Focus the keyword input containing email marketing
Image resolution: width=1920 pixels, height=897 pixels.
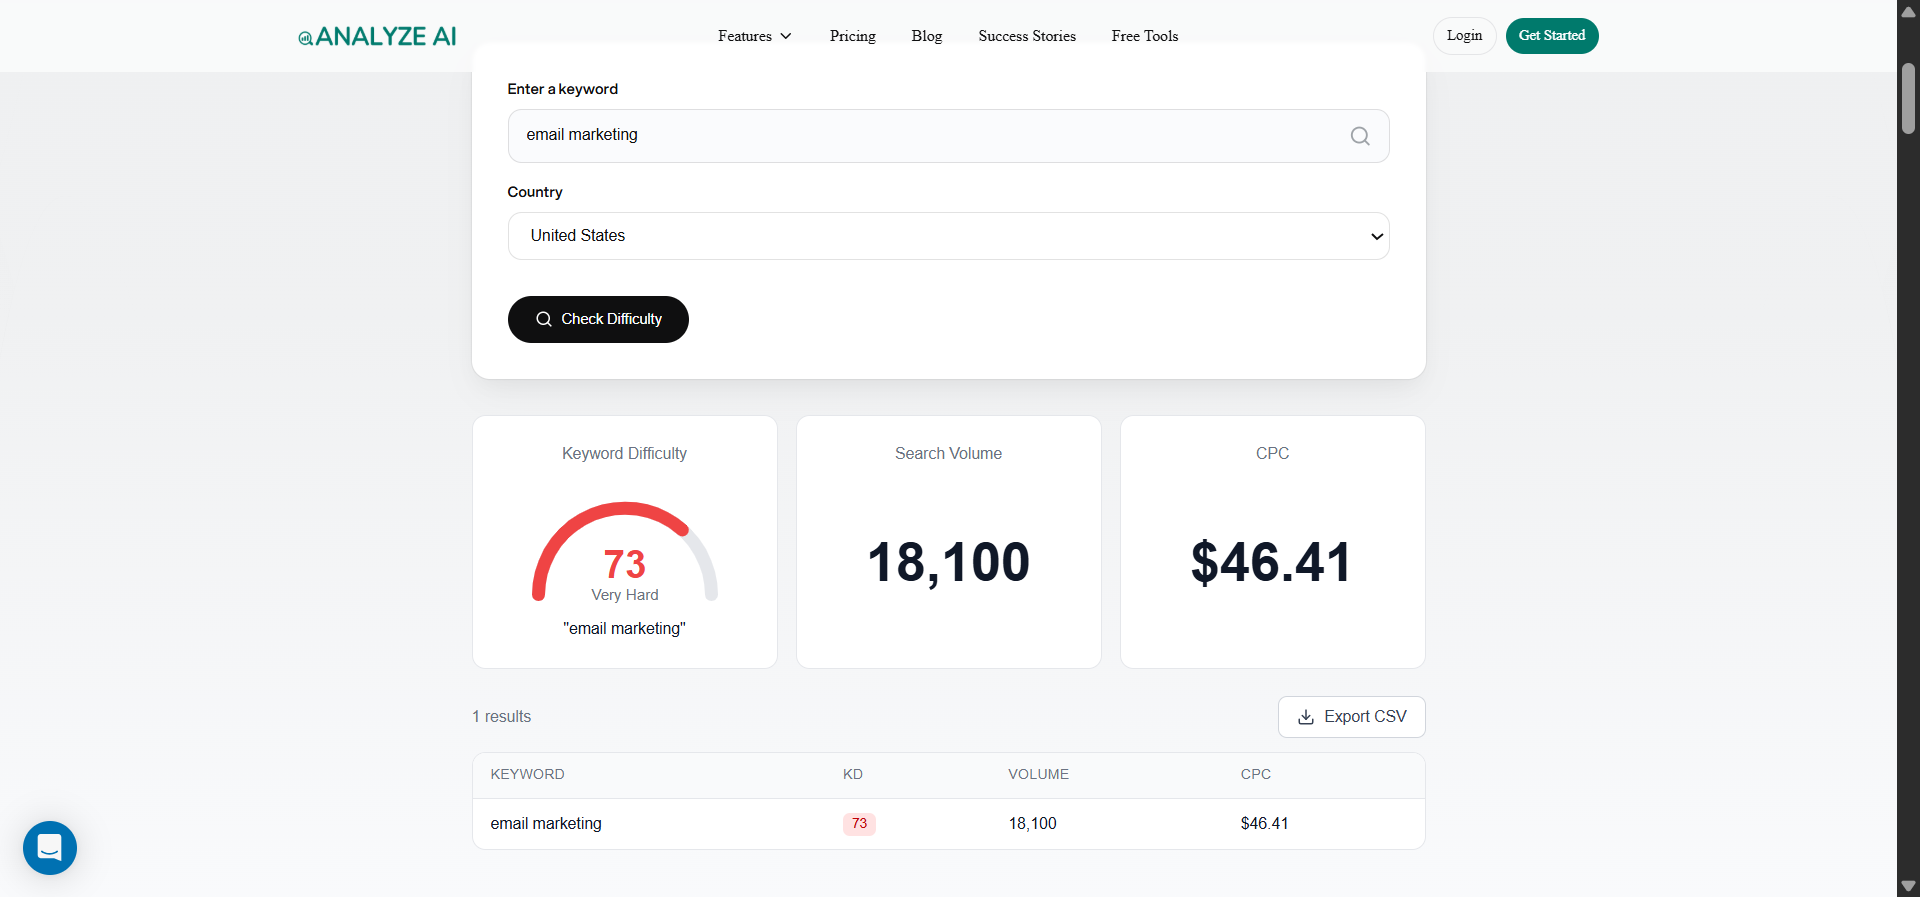pos(948,136)
